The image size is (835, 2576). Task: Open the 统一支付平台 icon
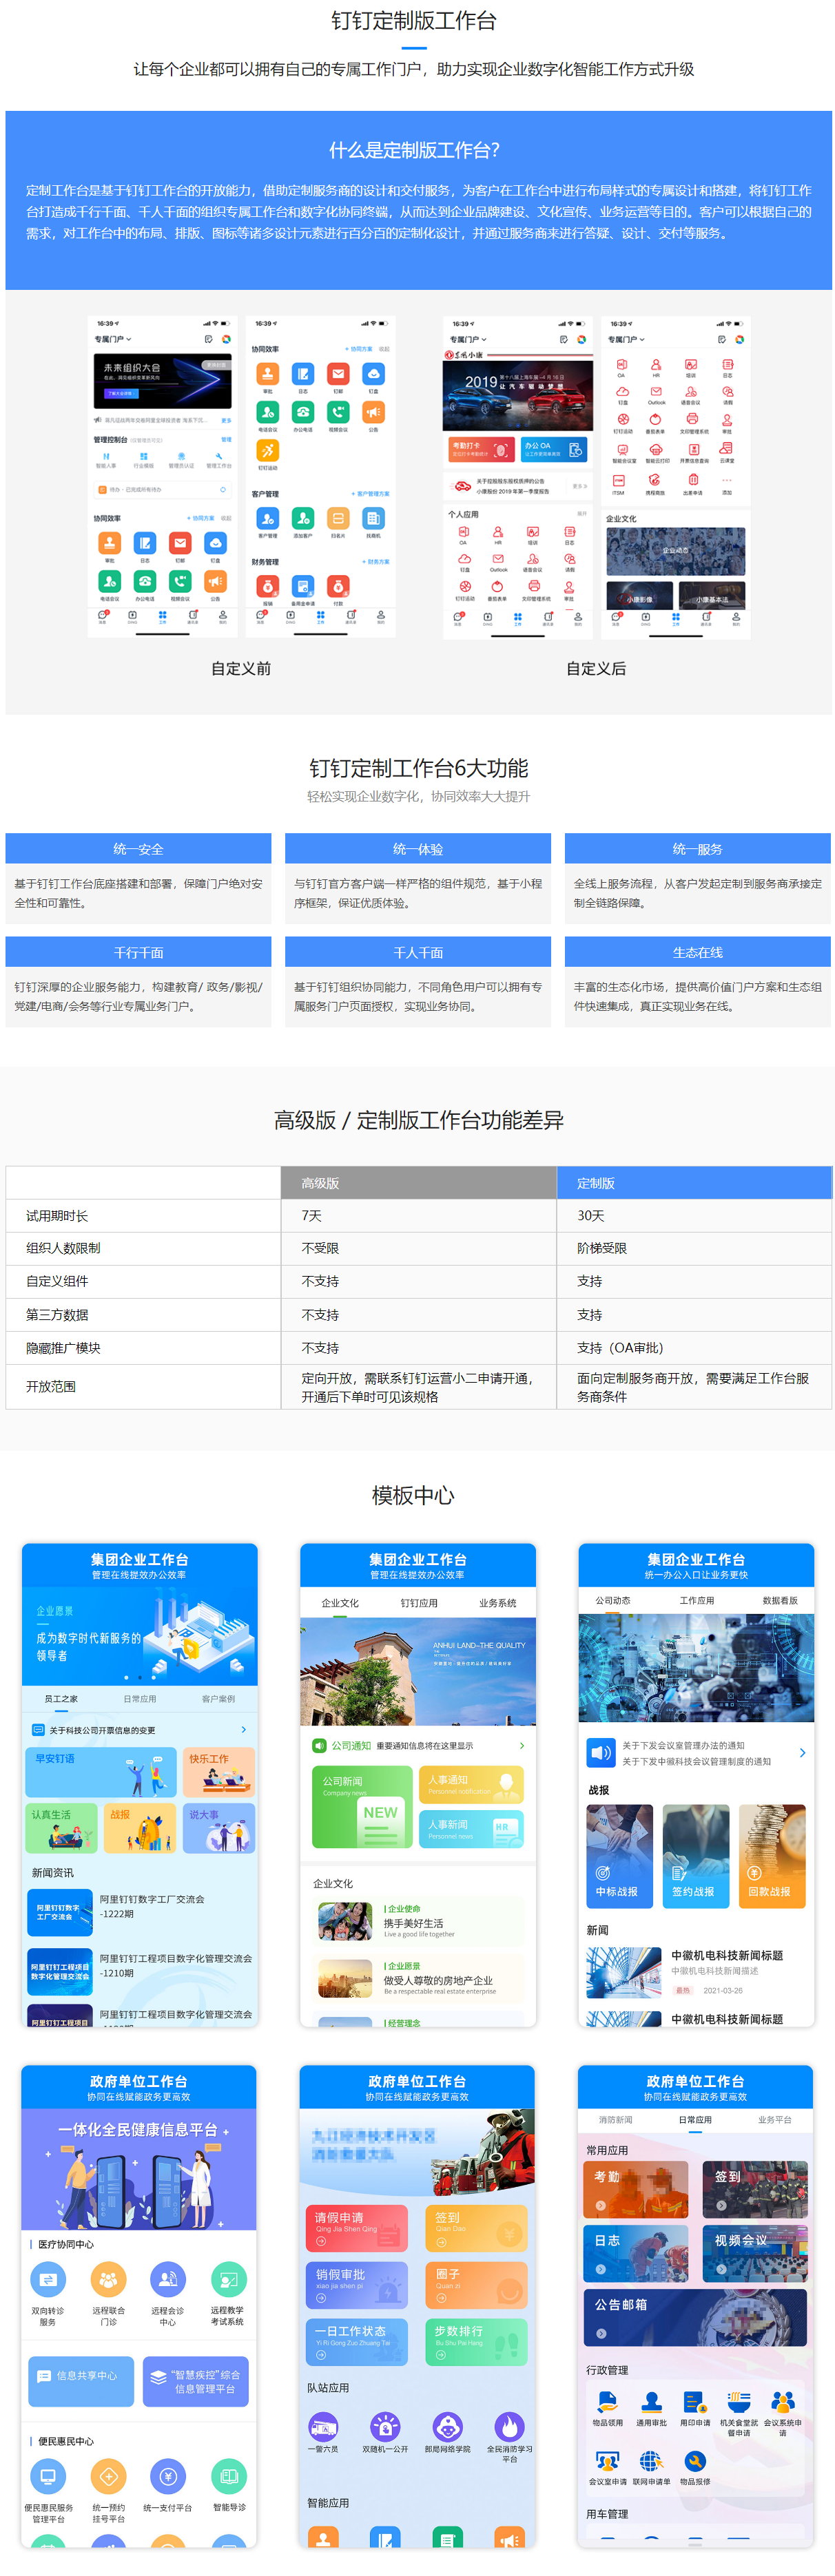click(x=167, y=2476)
